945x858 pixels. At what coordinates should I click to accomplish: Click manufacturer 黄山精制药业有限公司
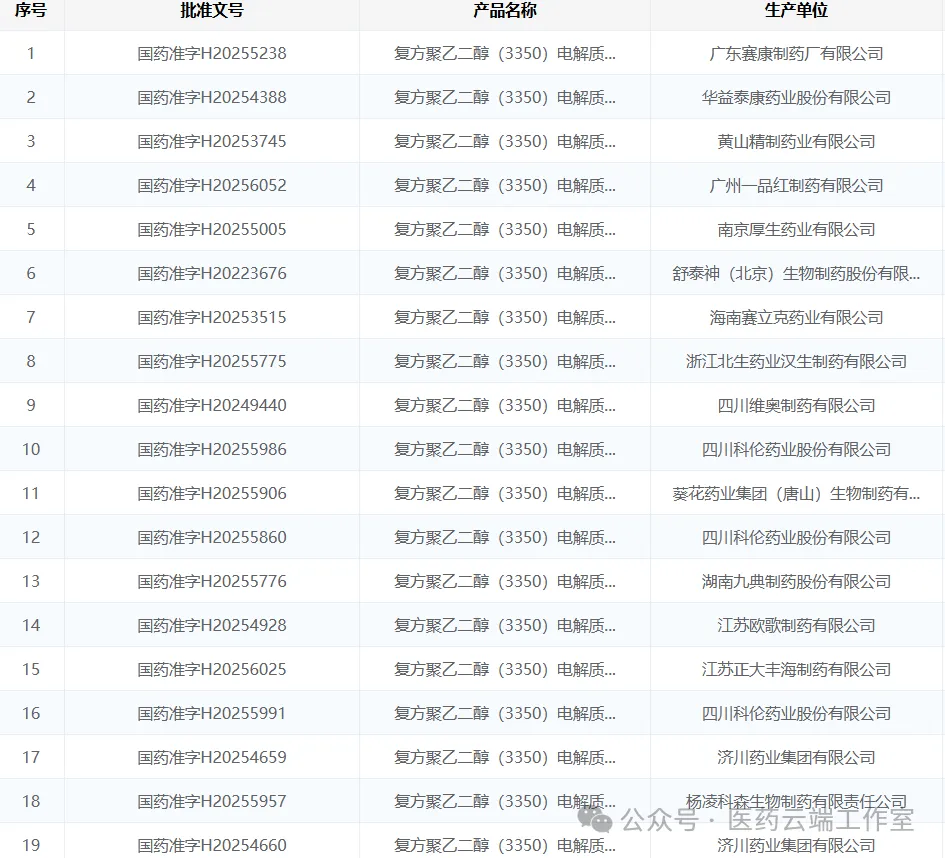click(796, 142)
